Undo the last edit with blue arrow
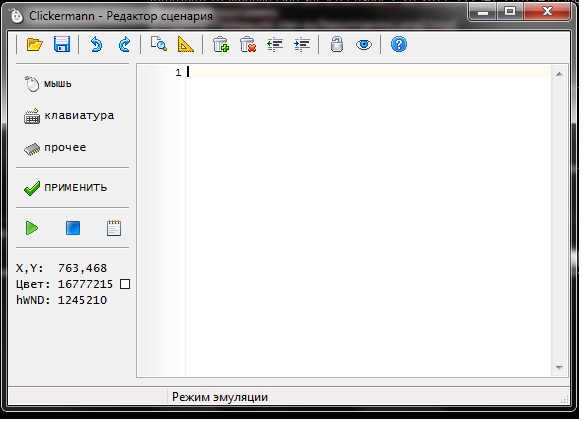Screen dimensions: 583x421 click(96, 45)
